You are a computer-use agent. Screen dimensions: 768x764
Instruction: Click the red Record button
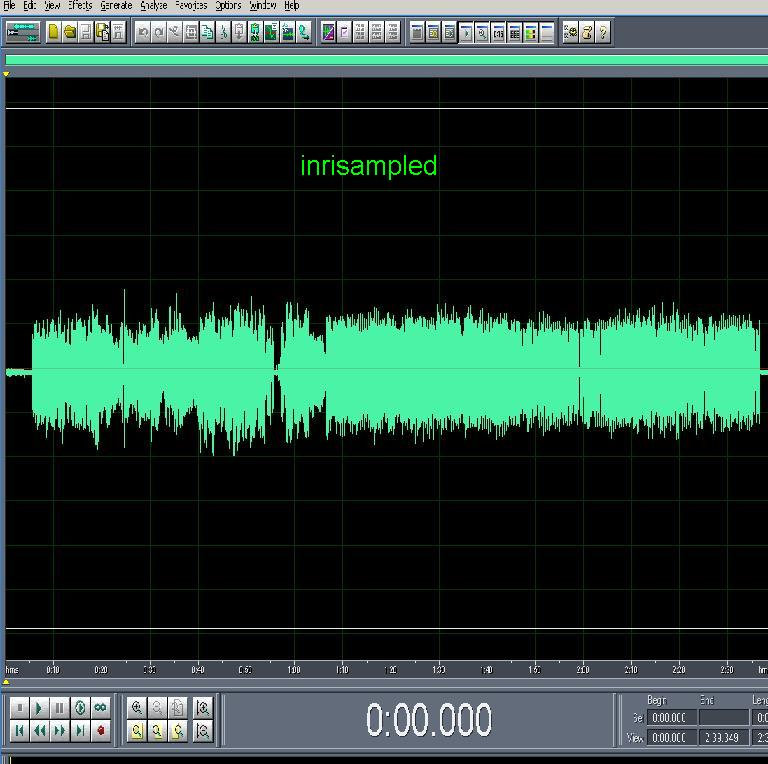click(100, 731)
